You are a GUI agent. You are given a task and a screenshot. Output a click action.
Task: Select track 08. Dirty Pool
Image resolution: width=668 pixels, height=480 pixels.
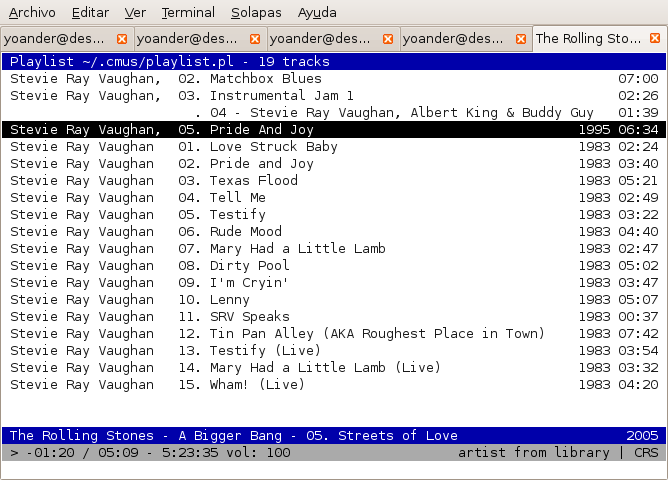coord(334,266)
